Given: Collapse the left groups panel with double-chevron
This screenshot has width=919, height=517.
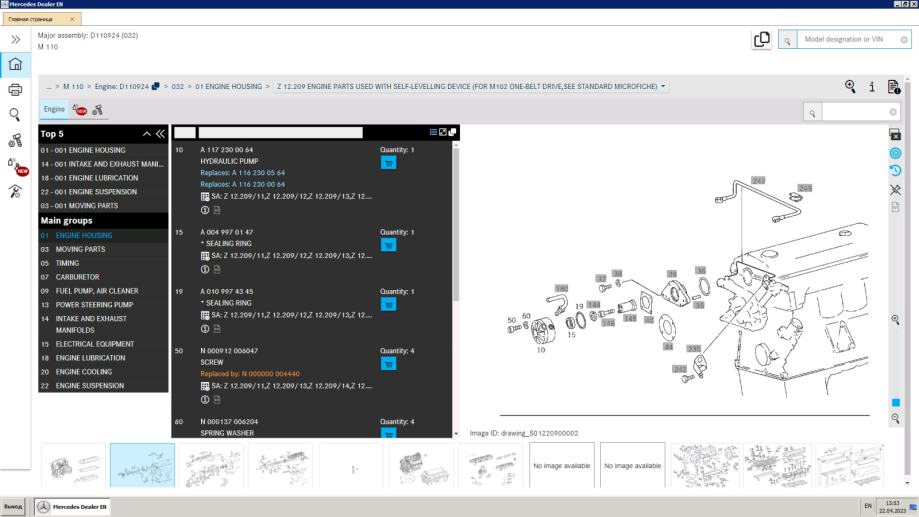Looking at the screenshot, I should click(160, 134).
